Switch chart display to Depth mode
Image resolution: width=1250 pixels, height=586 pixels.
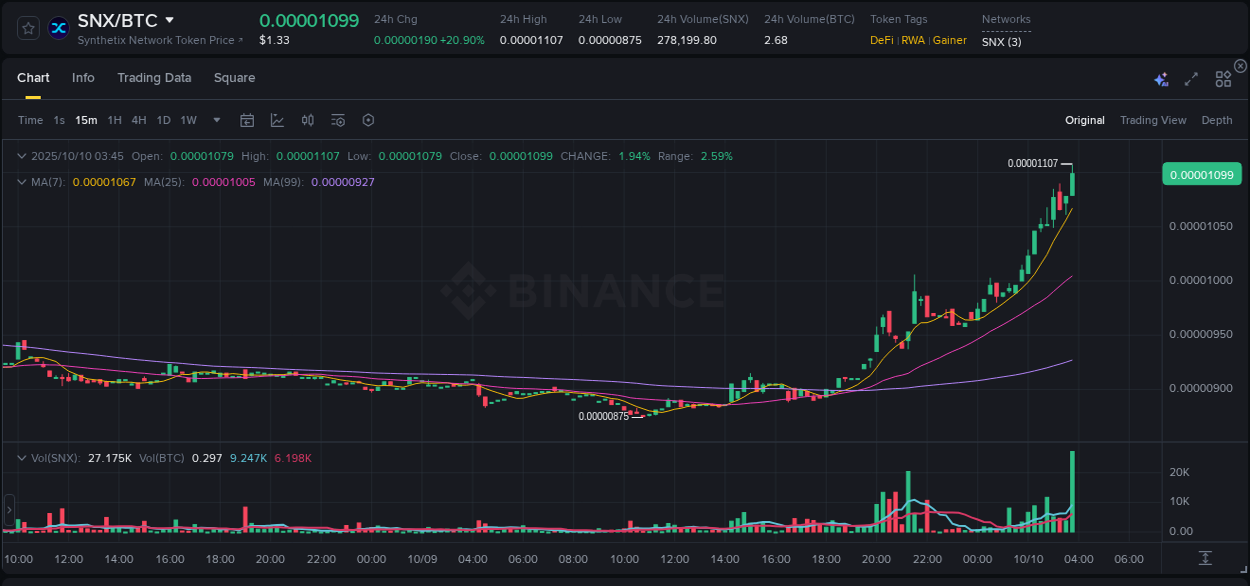coord(1216,120)
